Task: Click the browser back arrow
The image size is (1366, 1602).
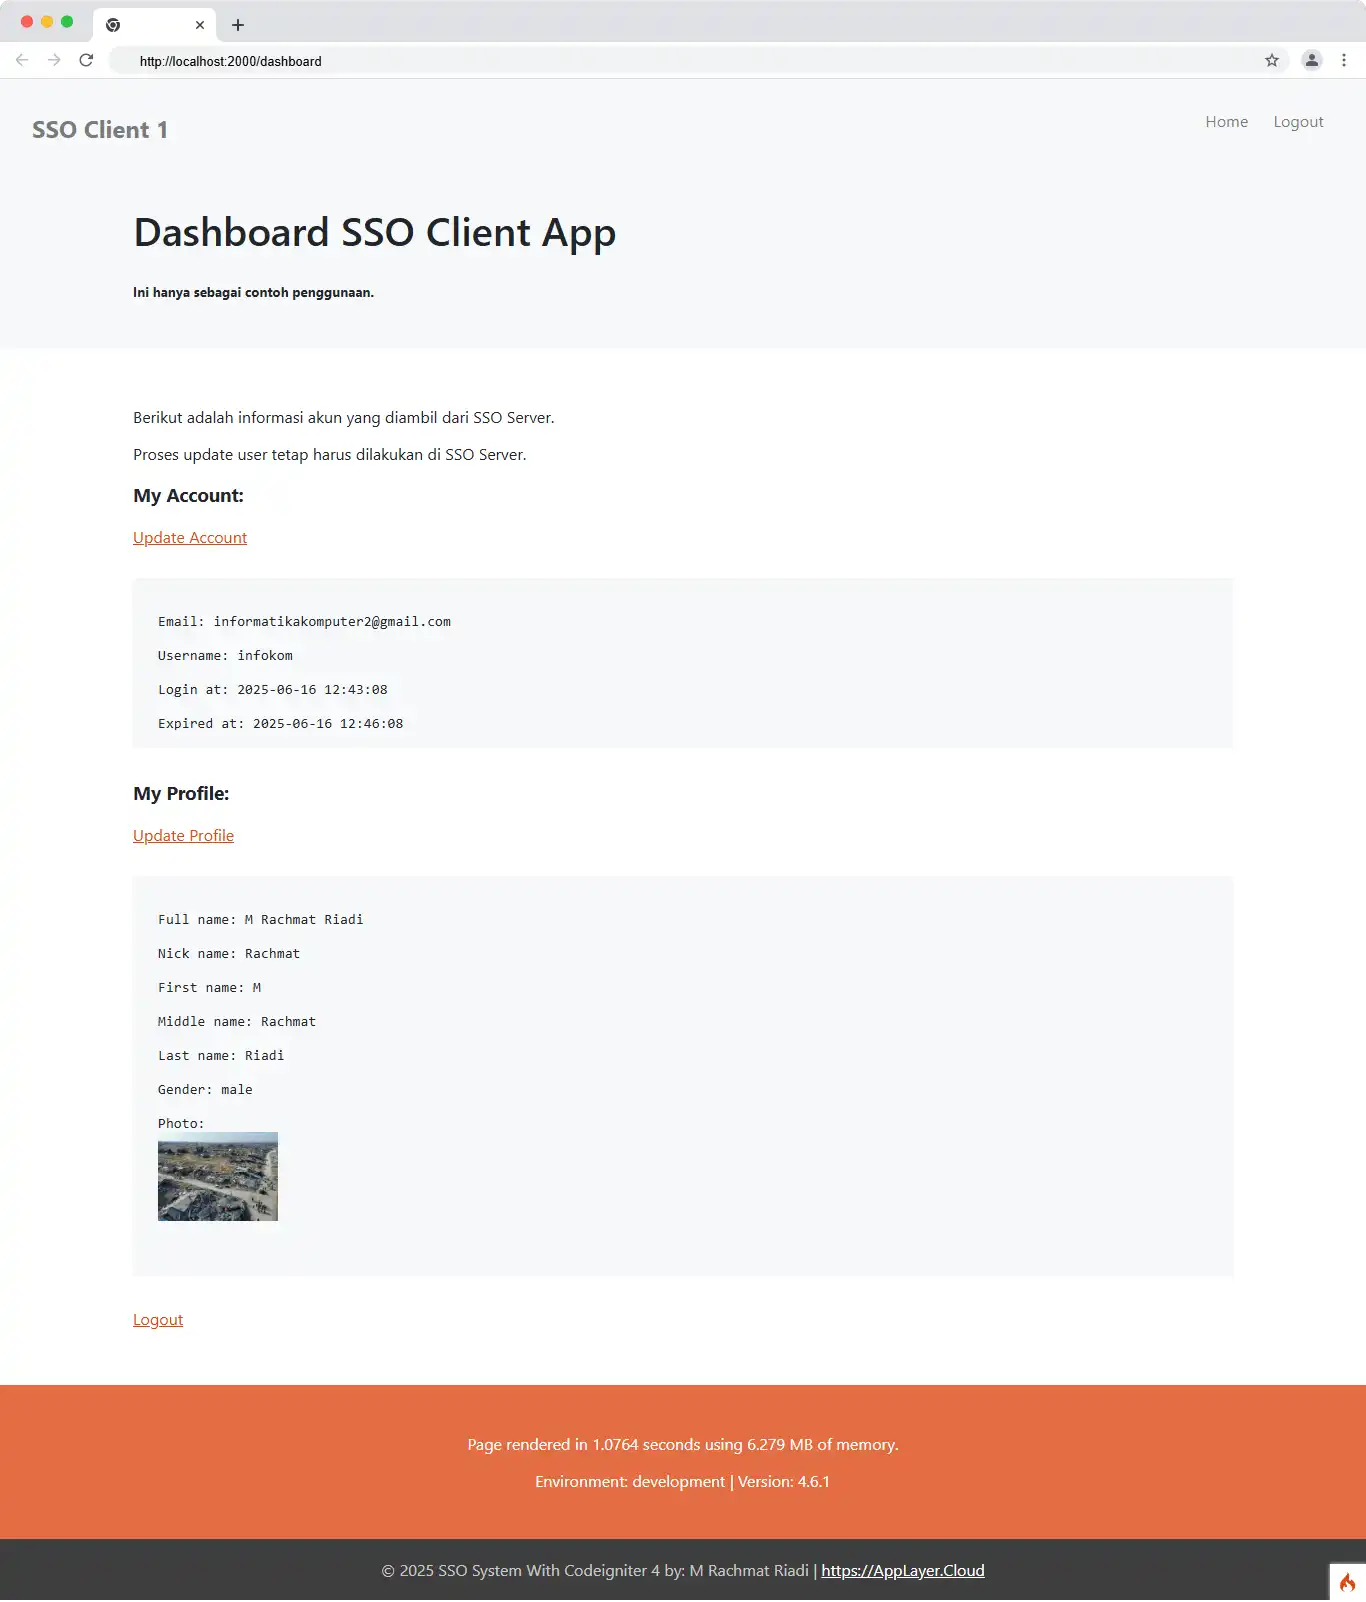Action: [x=22, y=60]
